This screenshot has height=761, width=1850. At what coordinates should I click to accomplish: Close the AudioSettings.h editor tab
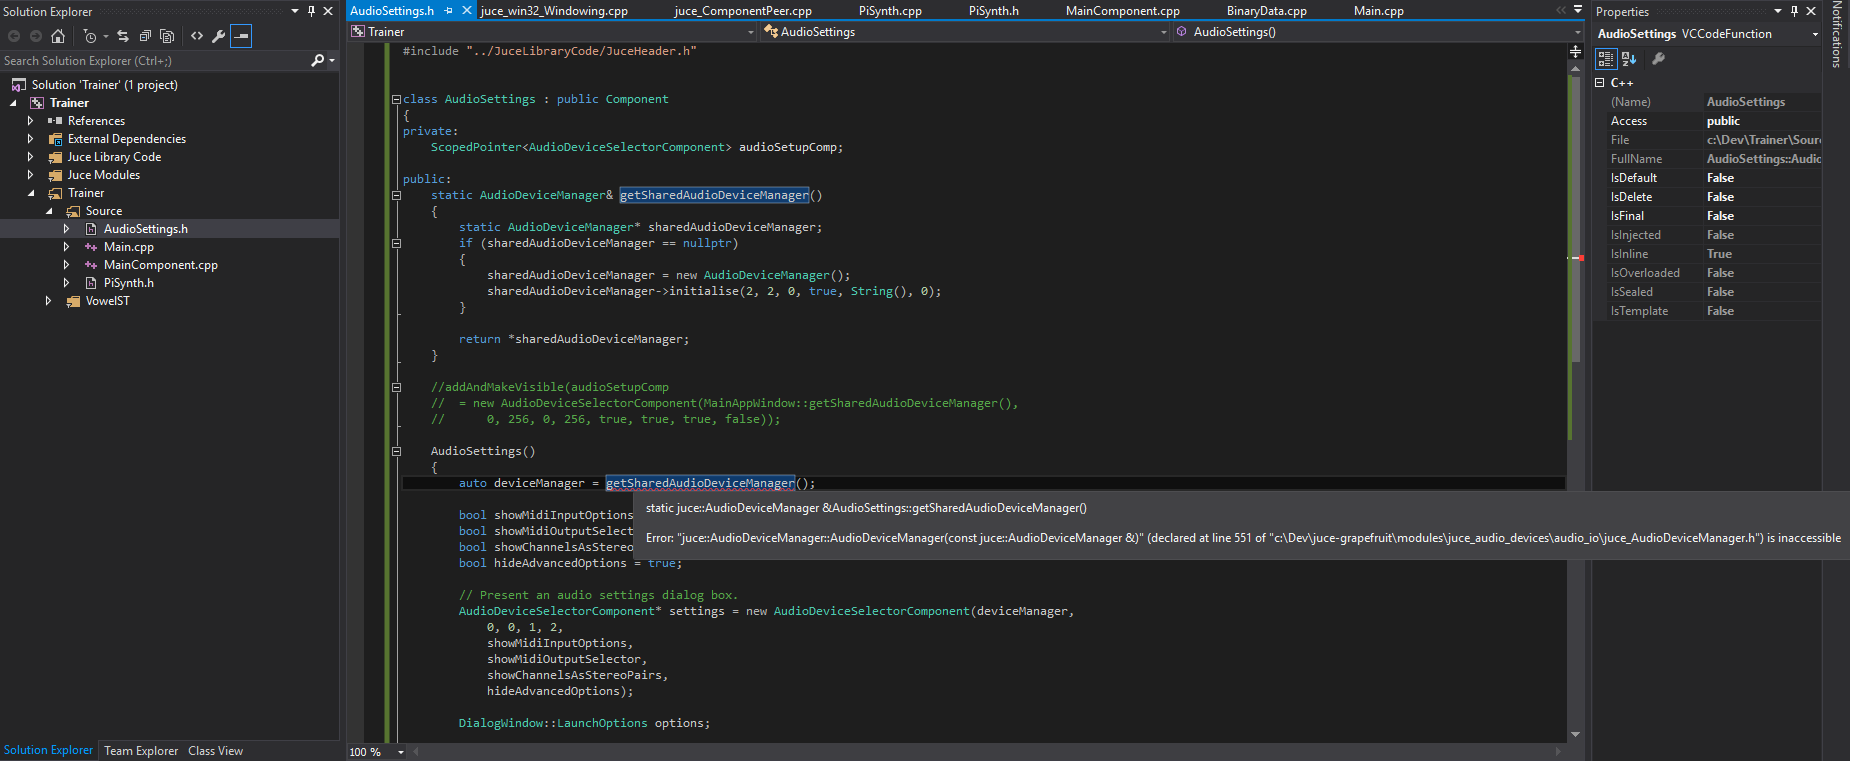466,11
